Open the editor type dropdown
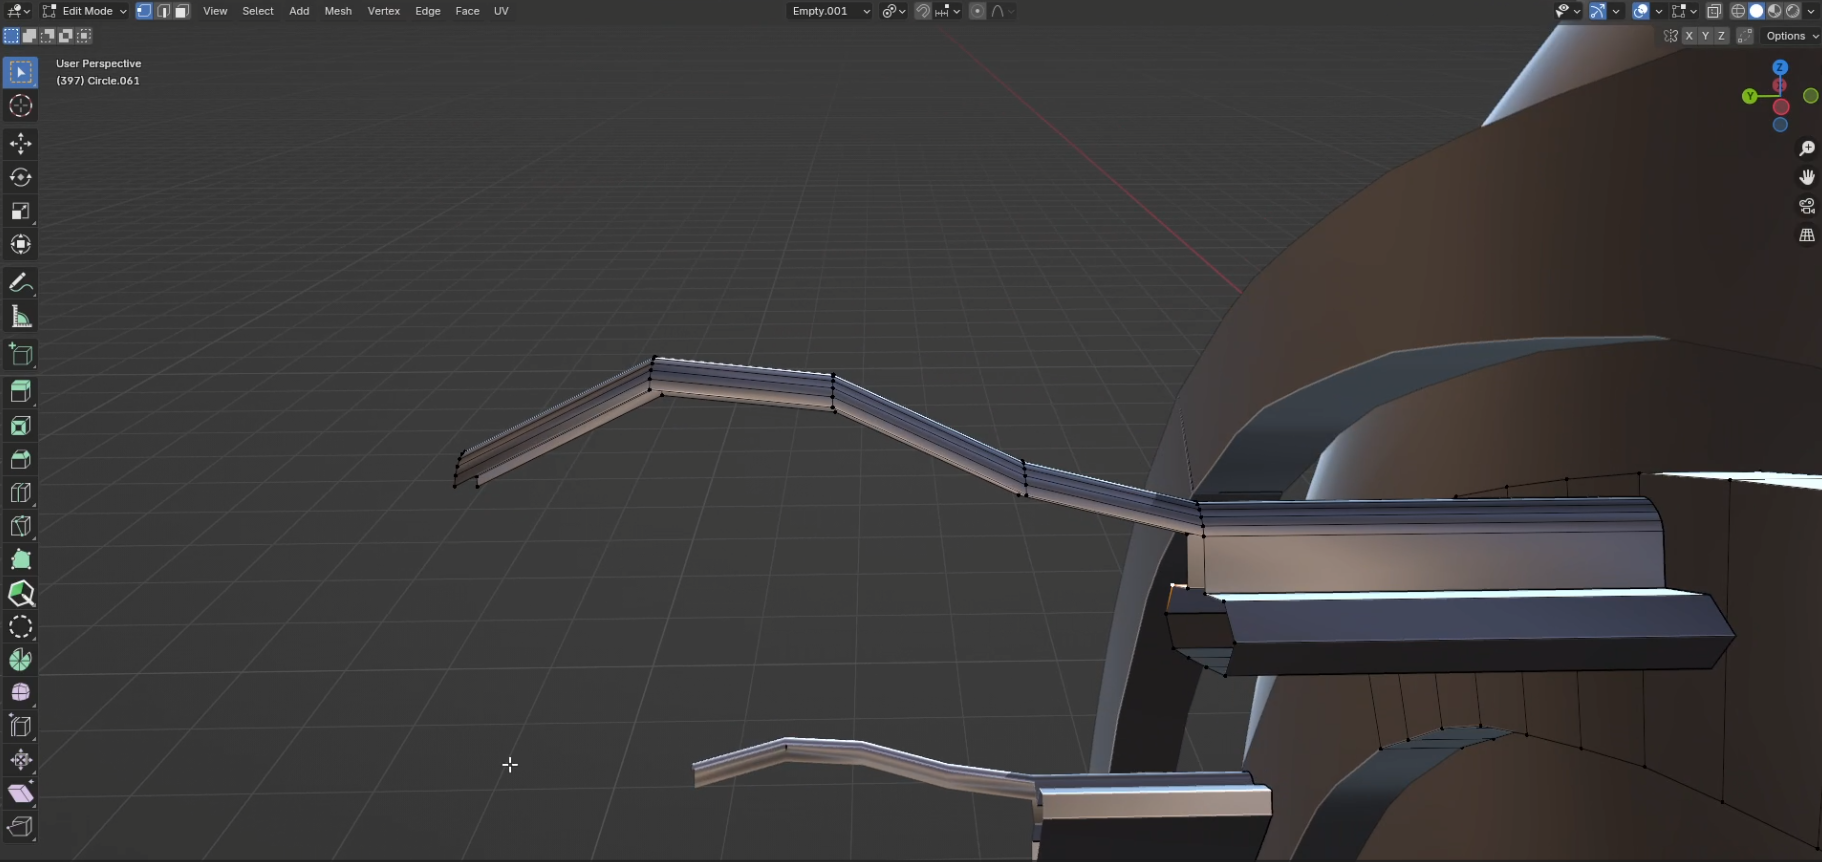 [18, 11]
